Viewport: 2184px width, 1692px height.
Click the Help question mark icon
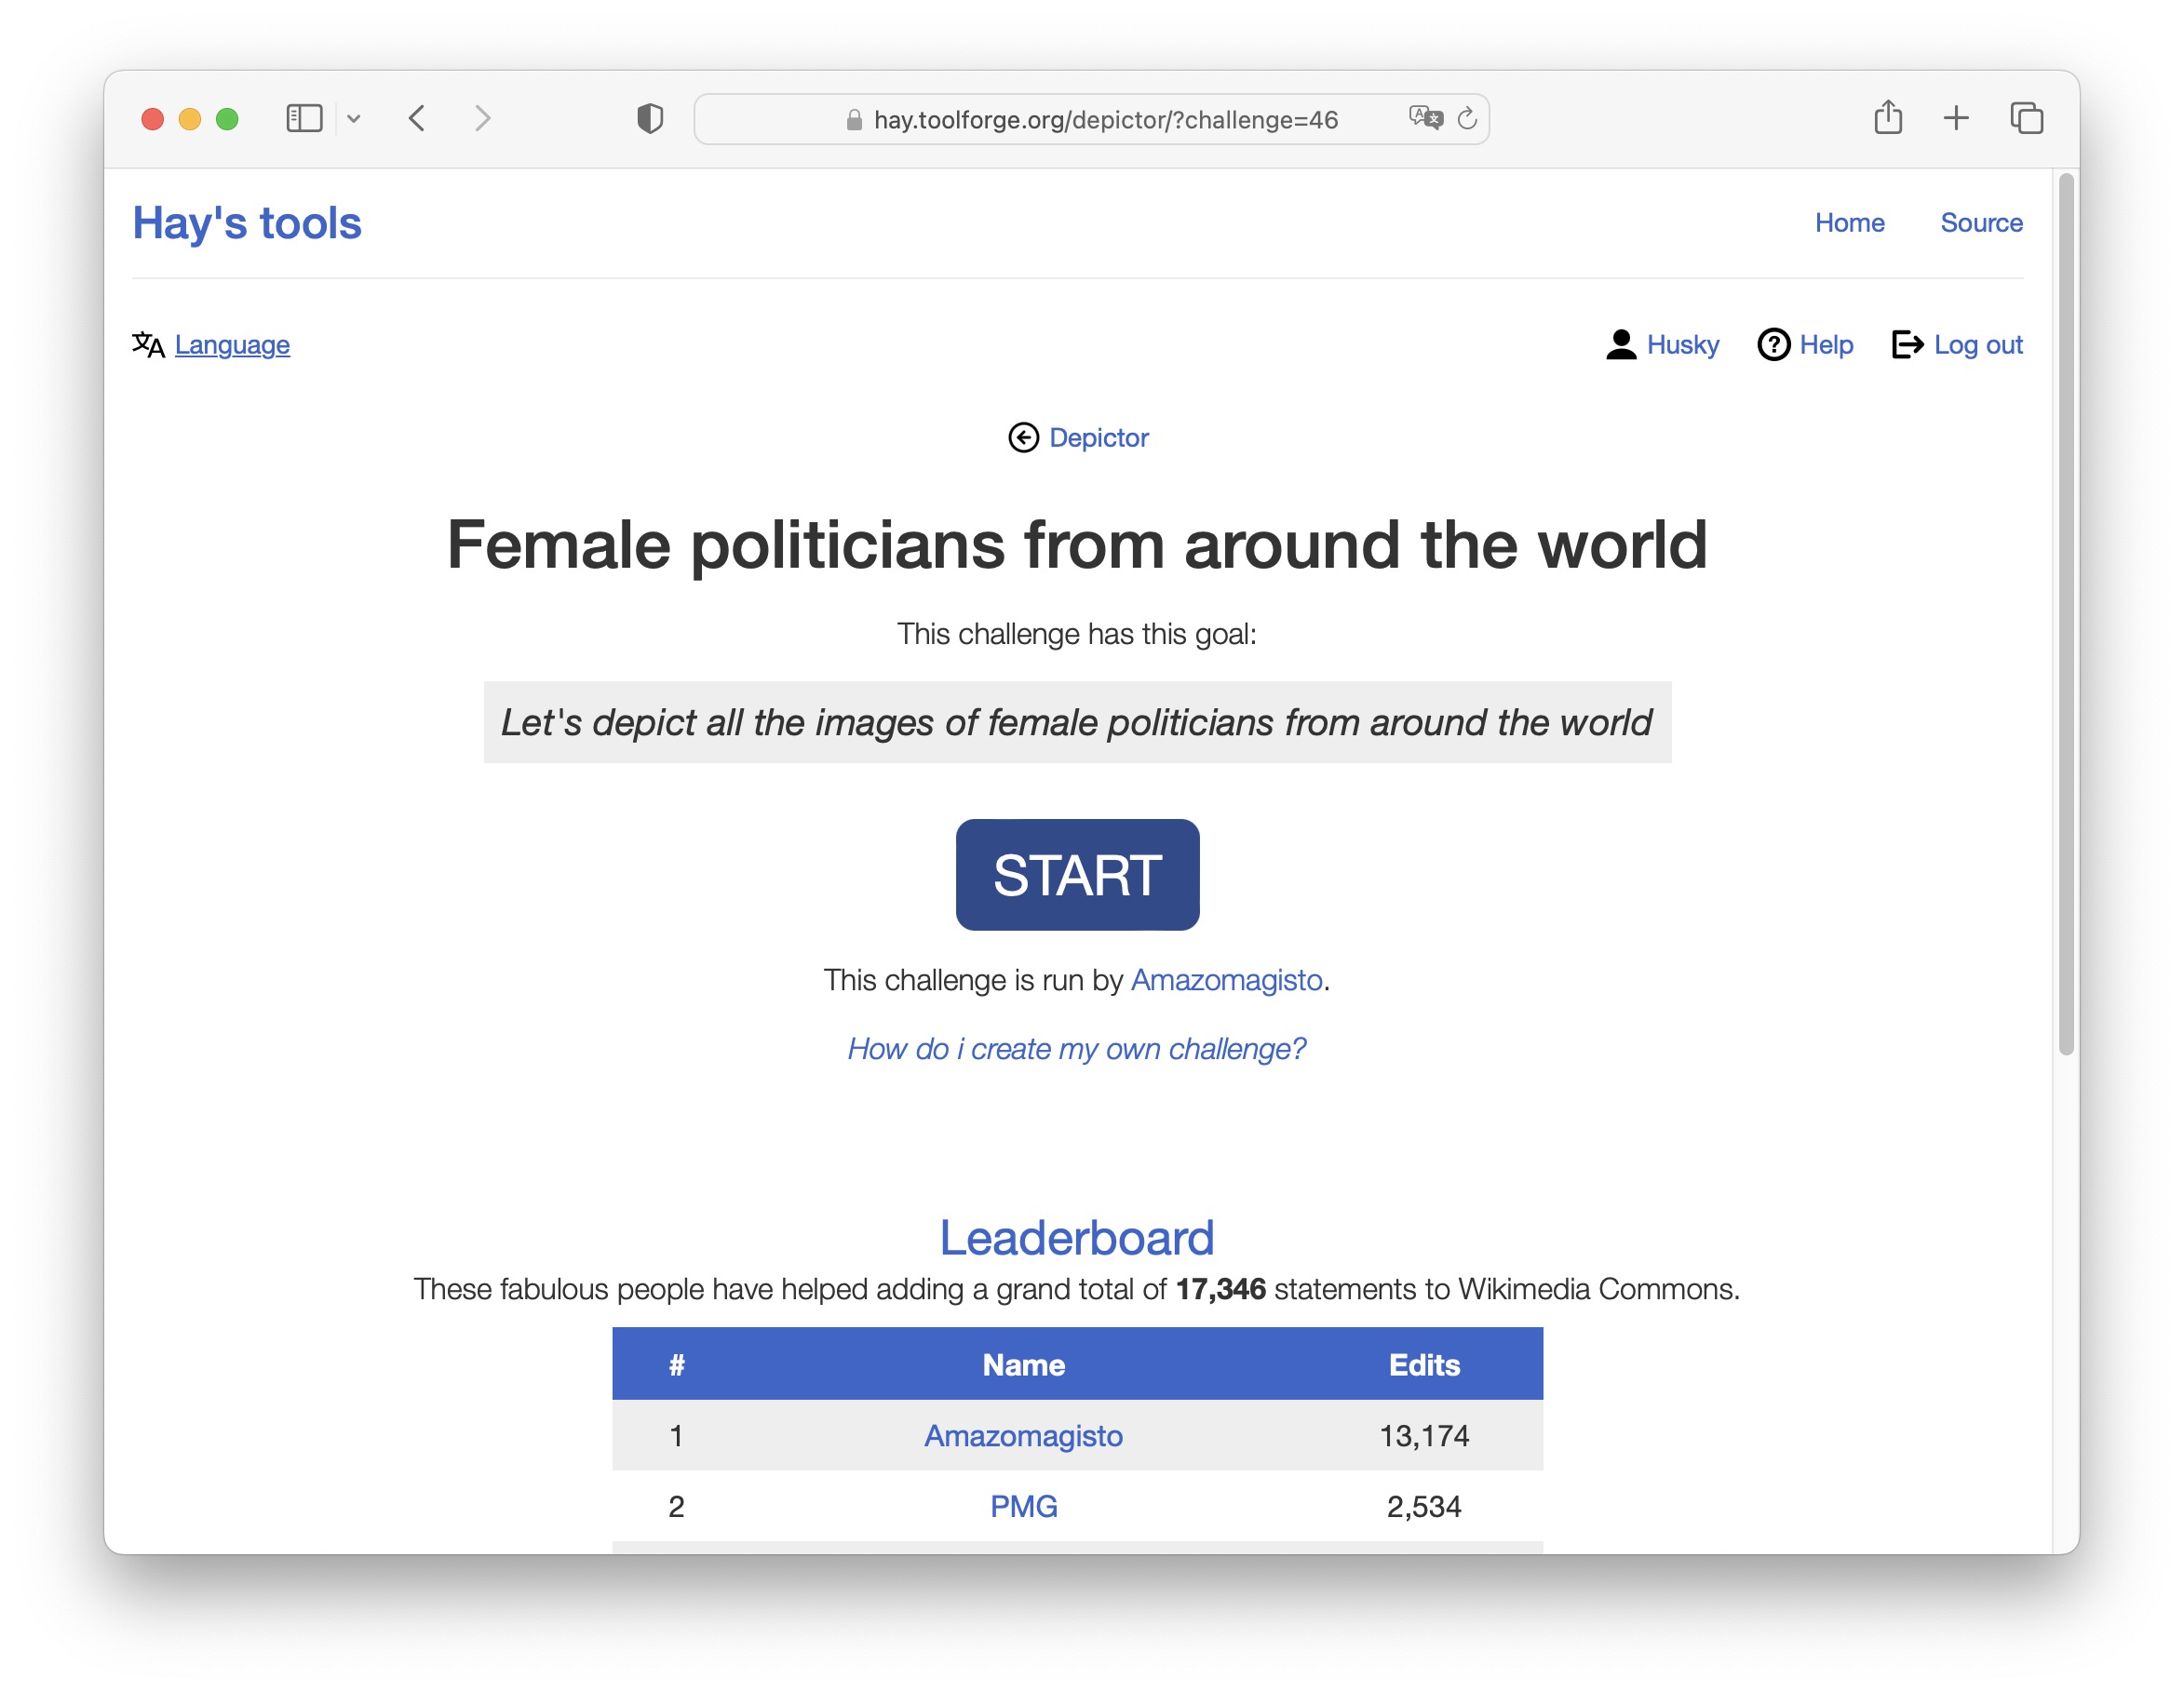click(x=1774, y=345)
